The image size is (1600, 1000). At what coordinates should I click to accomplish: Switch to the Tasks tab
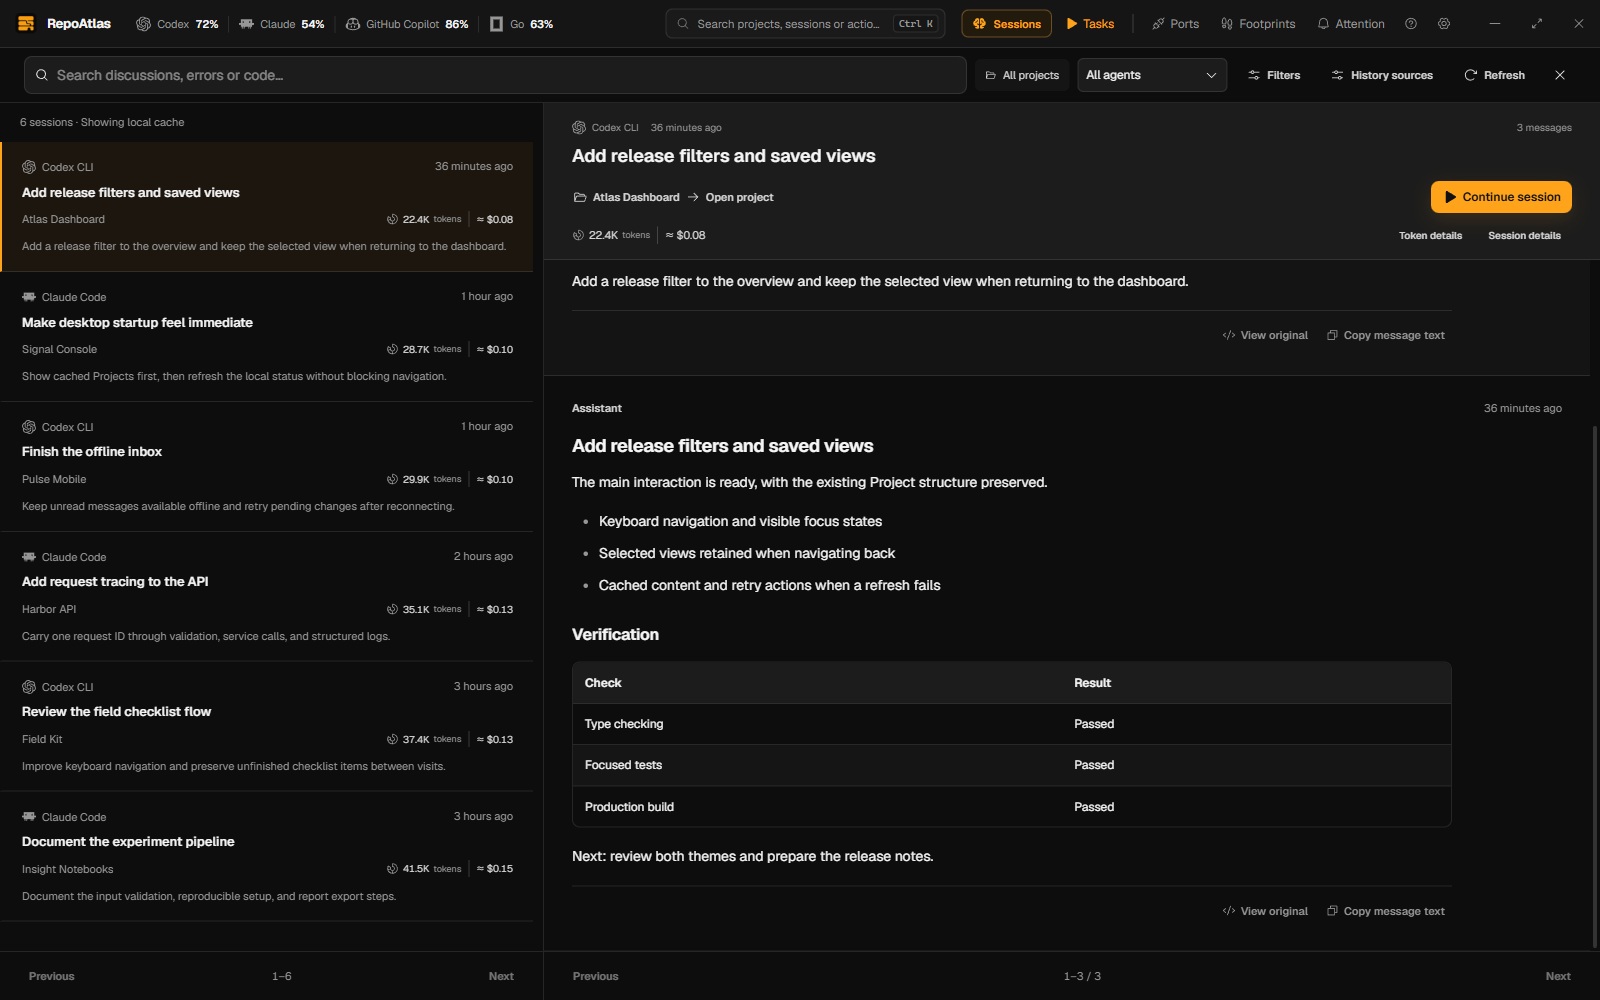[1090, 24]
